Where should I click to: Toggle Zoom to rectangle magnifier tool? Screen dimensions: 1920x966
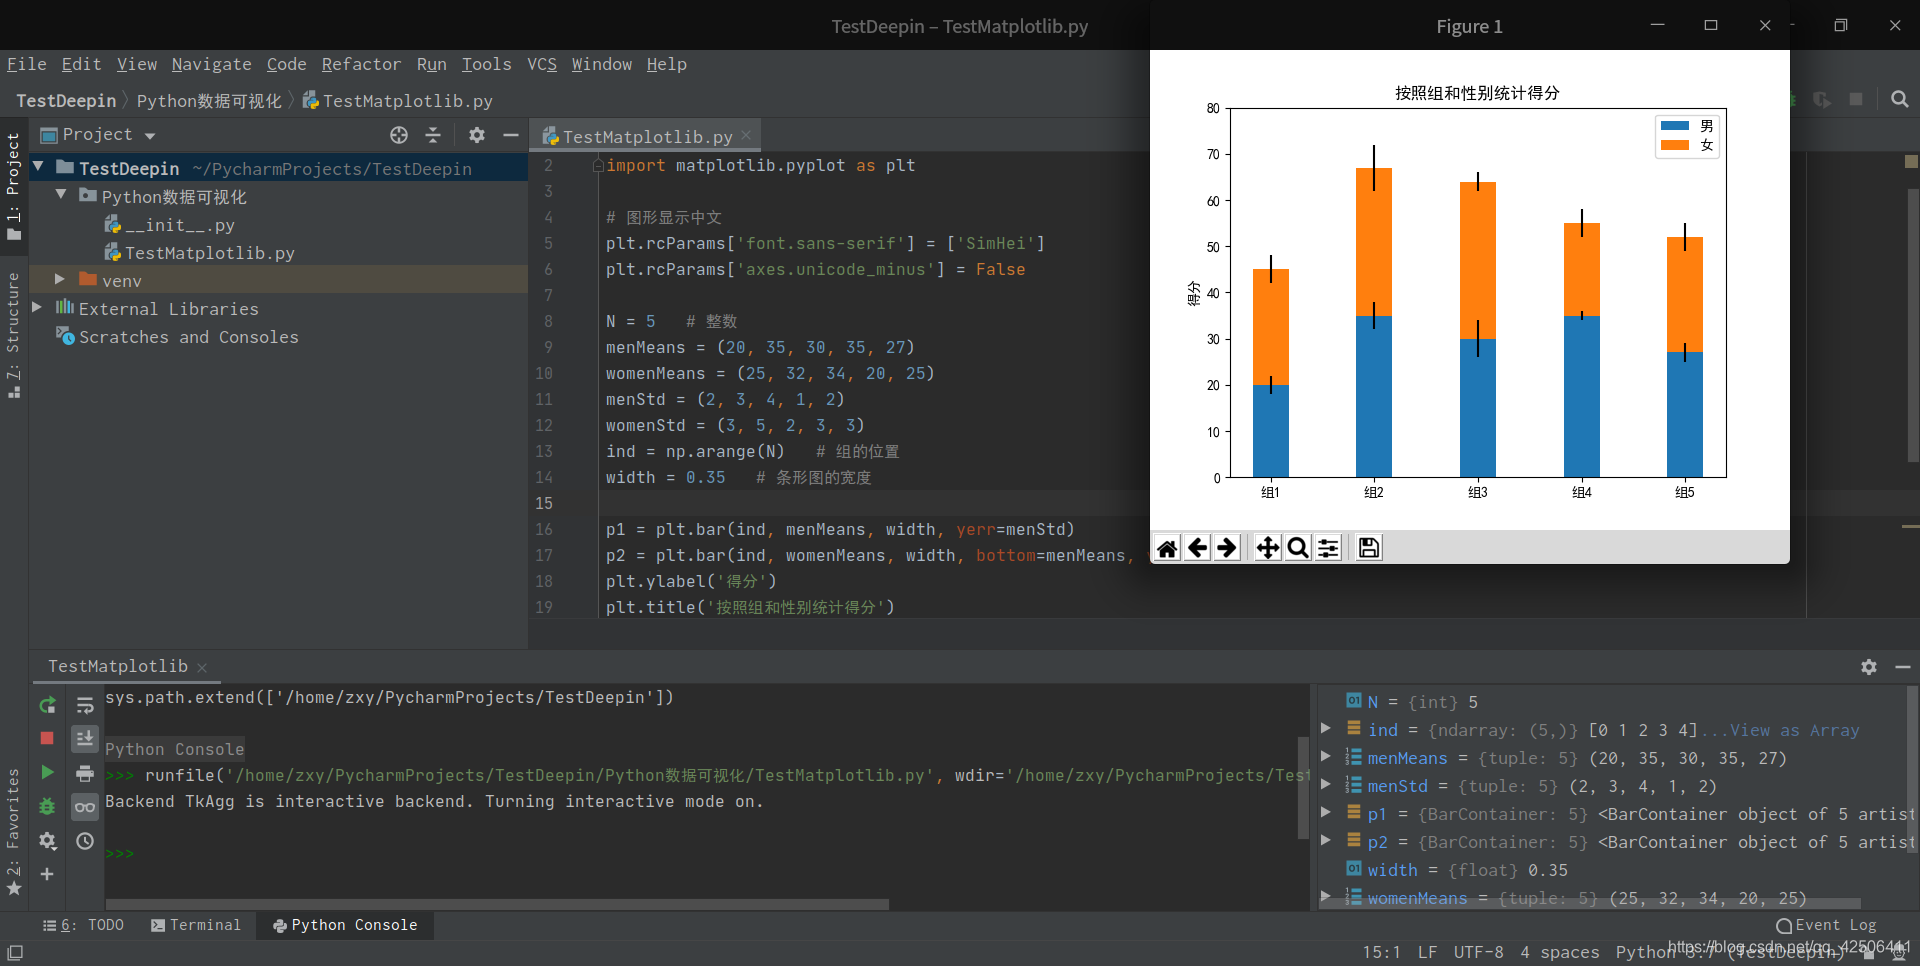click(1297, 548)
